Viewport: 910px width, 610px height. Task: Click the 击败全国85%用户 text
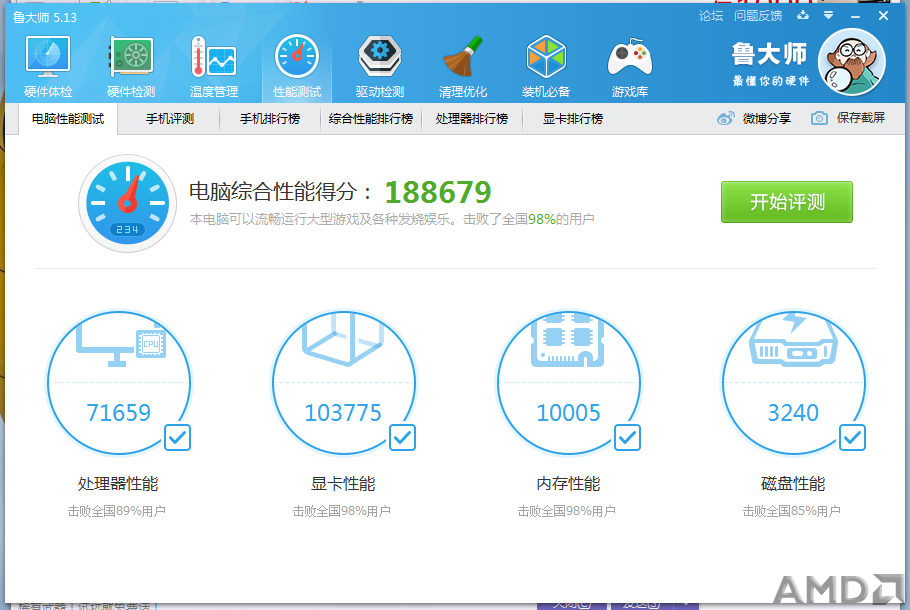[792, 511]
